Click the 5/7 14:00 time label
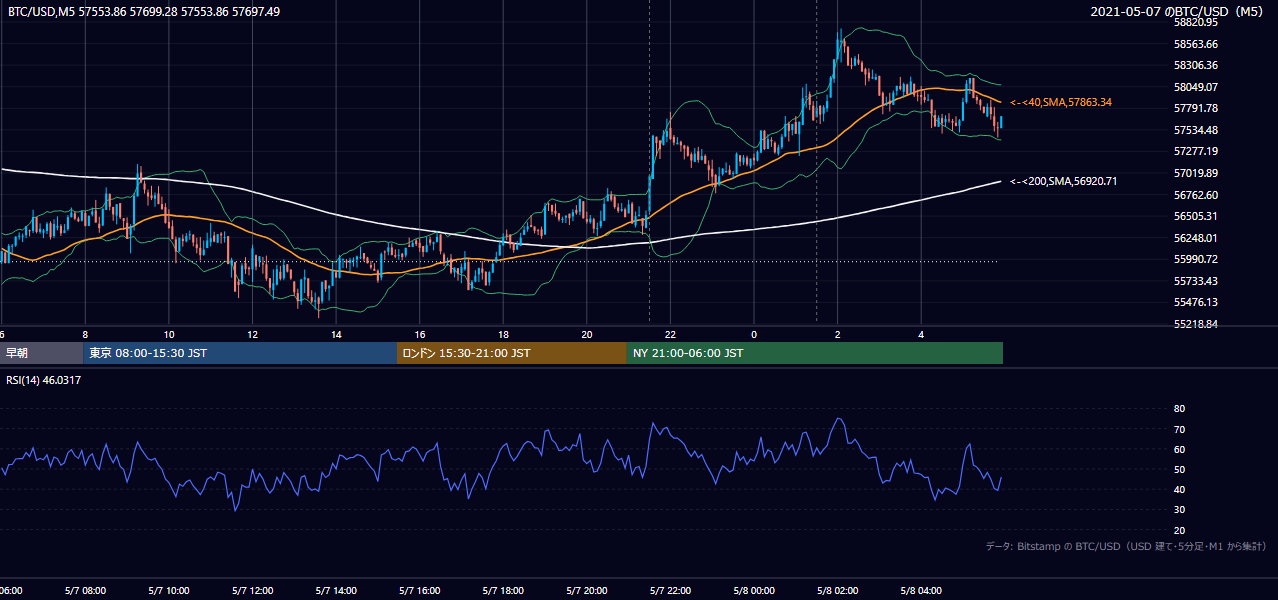This screenshot has width=1278, height=600. [x=336, y=591]
